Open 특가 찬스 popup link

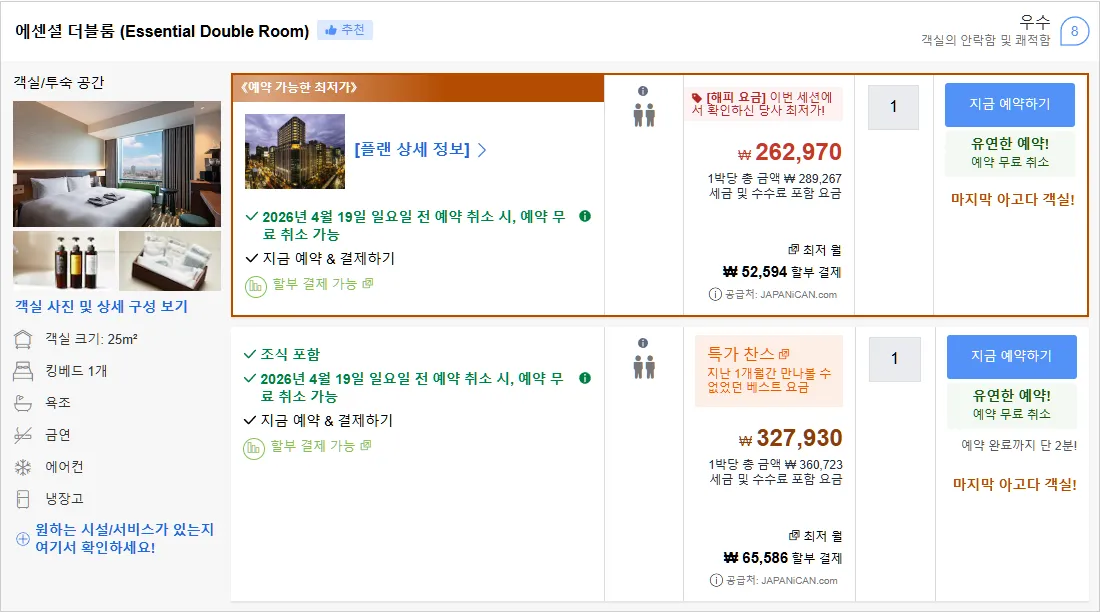pyautogui.click(x=748, y=354)
